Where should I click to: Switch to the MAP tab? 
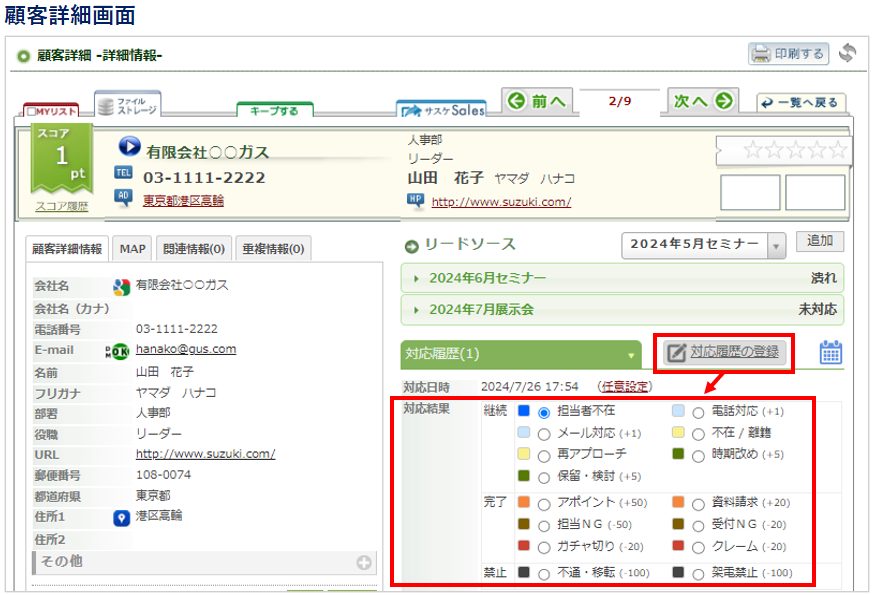click(x=132, y=249)
